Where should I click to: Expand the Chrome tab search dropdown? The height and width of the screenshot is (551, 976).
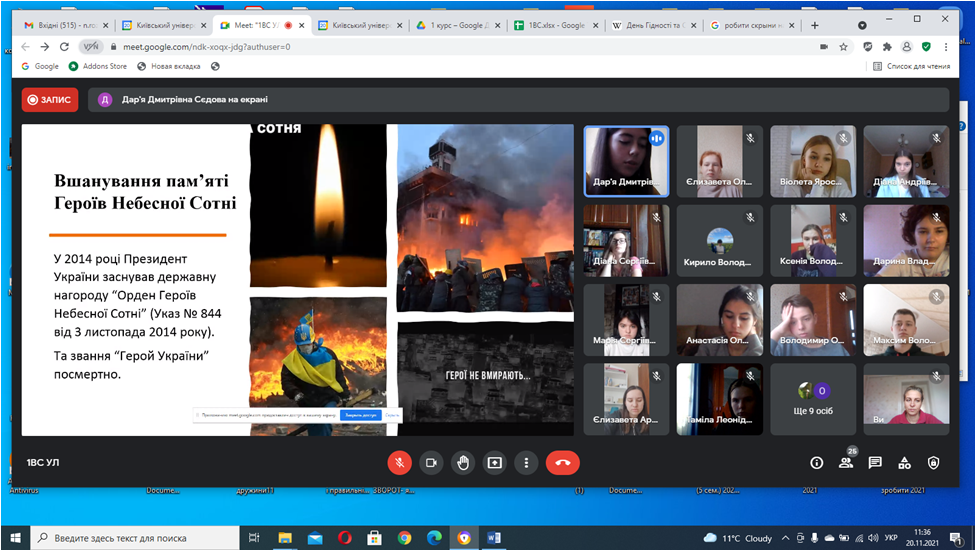[862, 25]
